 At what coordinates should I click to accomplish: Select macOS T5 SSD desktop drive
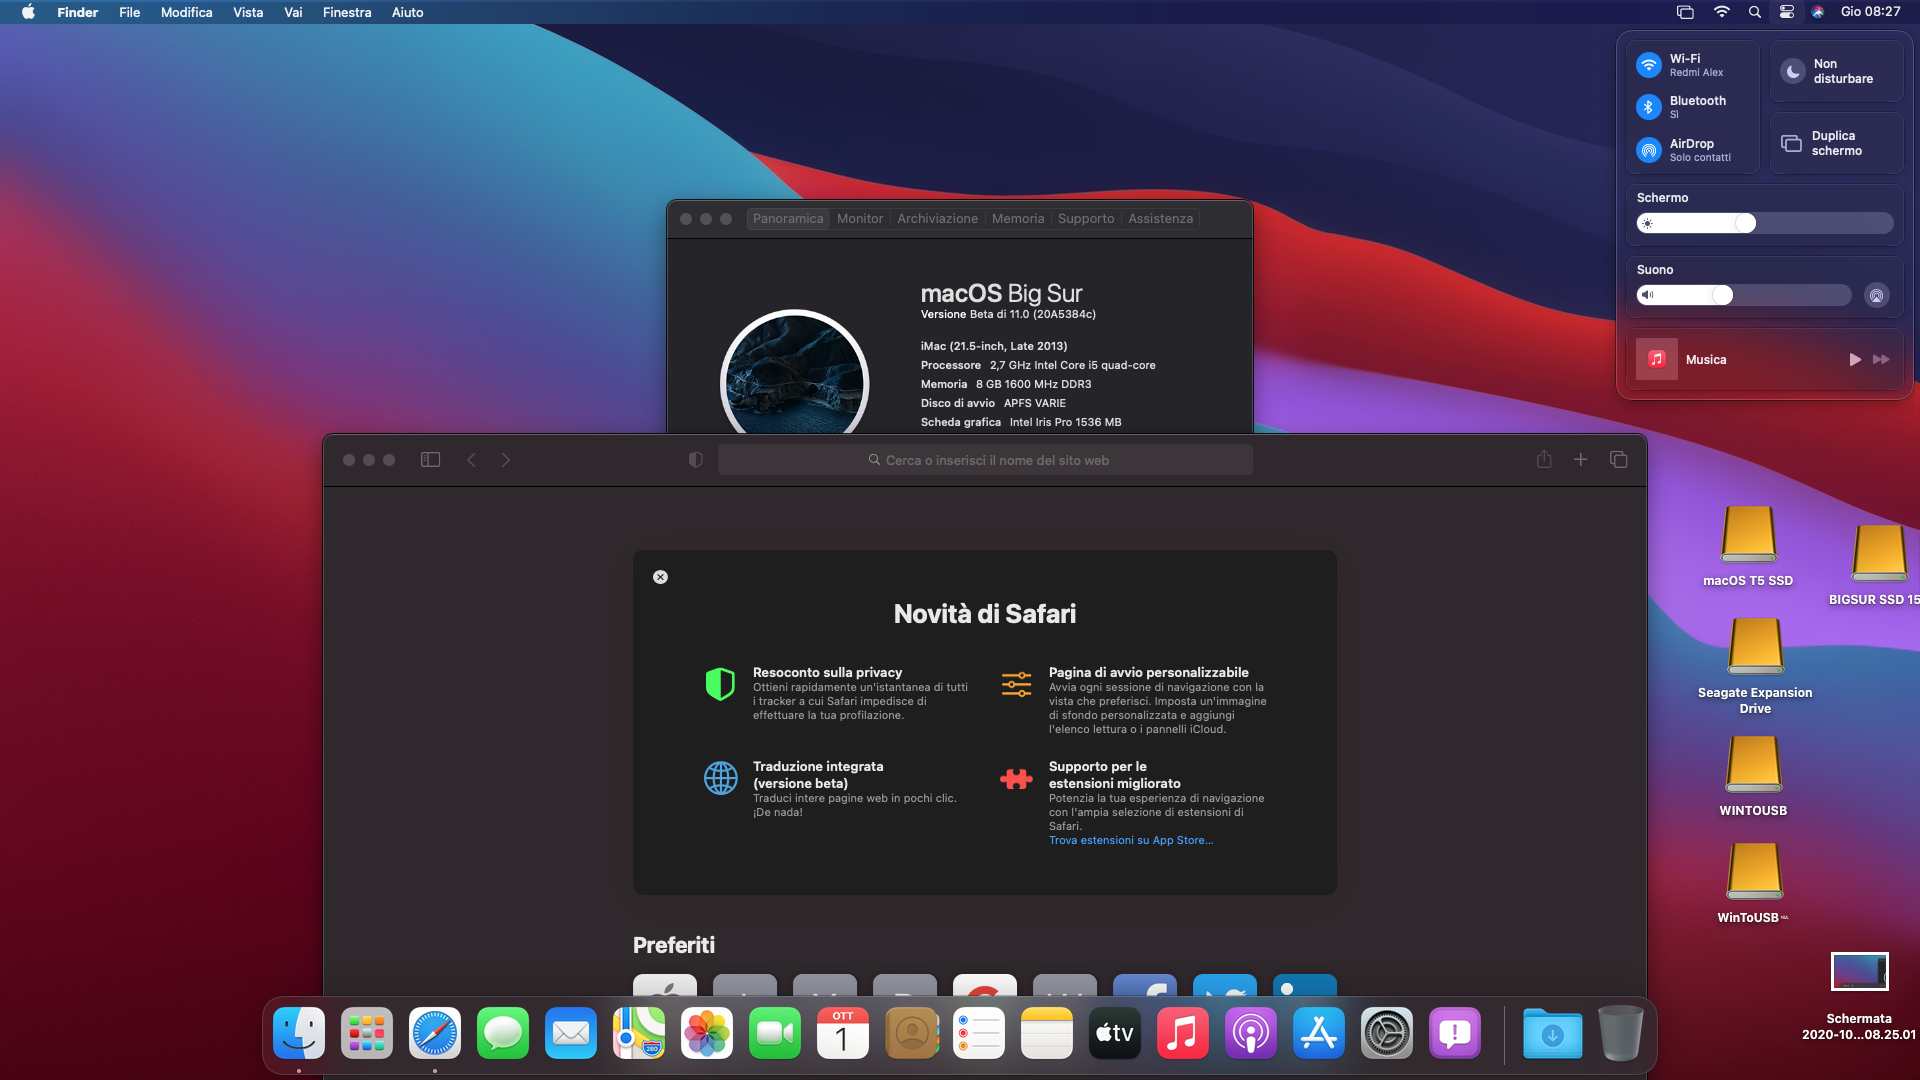pos(1748,545)
